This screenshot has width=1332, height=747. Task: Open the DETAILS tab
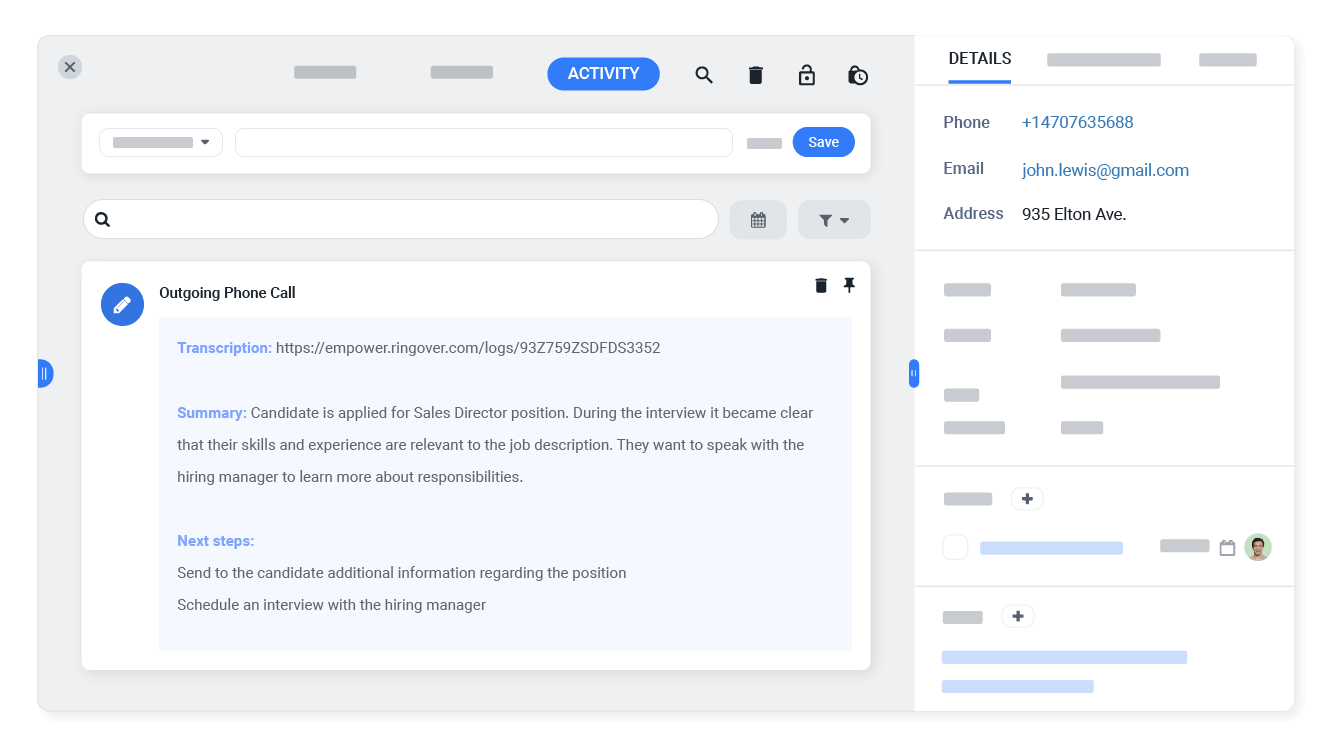click(x=979, y=58)
